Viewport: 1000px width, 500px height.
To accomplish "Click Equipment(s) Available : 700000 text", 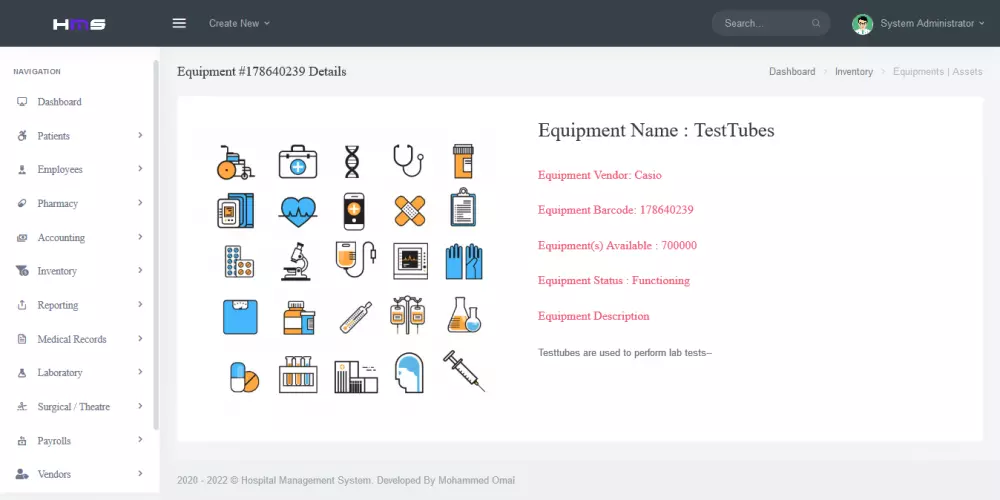I will pyautogui.click(x=617, y=246).
